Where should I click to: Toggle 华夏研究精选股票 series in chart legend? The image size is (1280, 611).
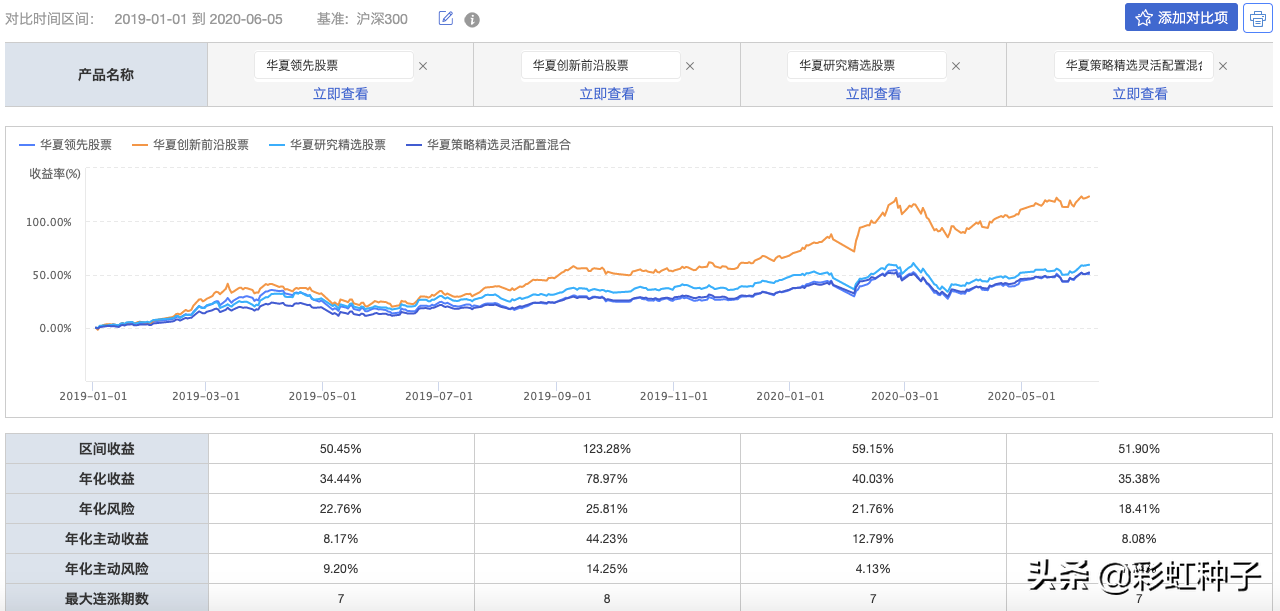327,144
